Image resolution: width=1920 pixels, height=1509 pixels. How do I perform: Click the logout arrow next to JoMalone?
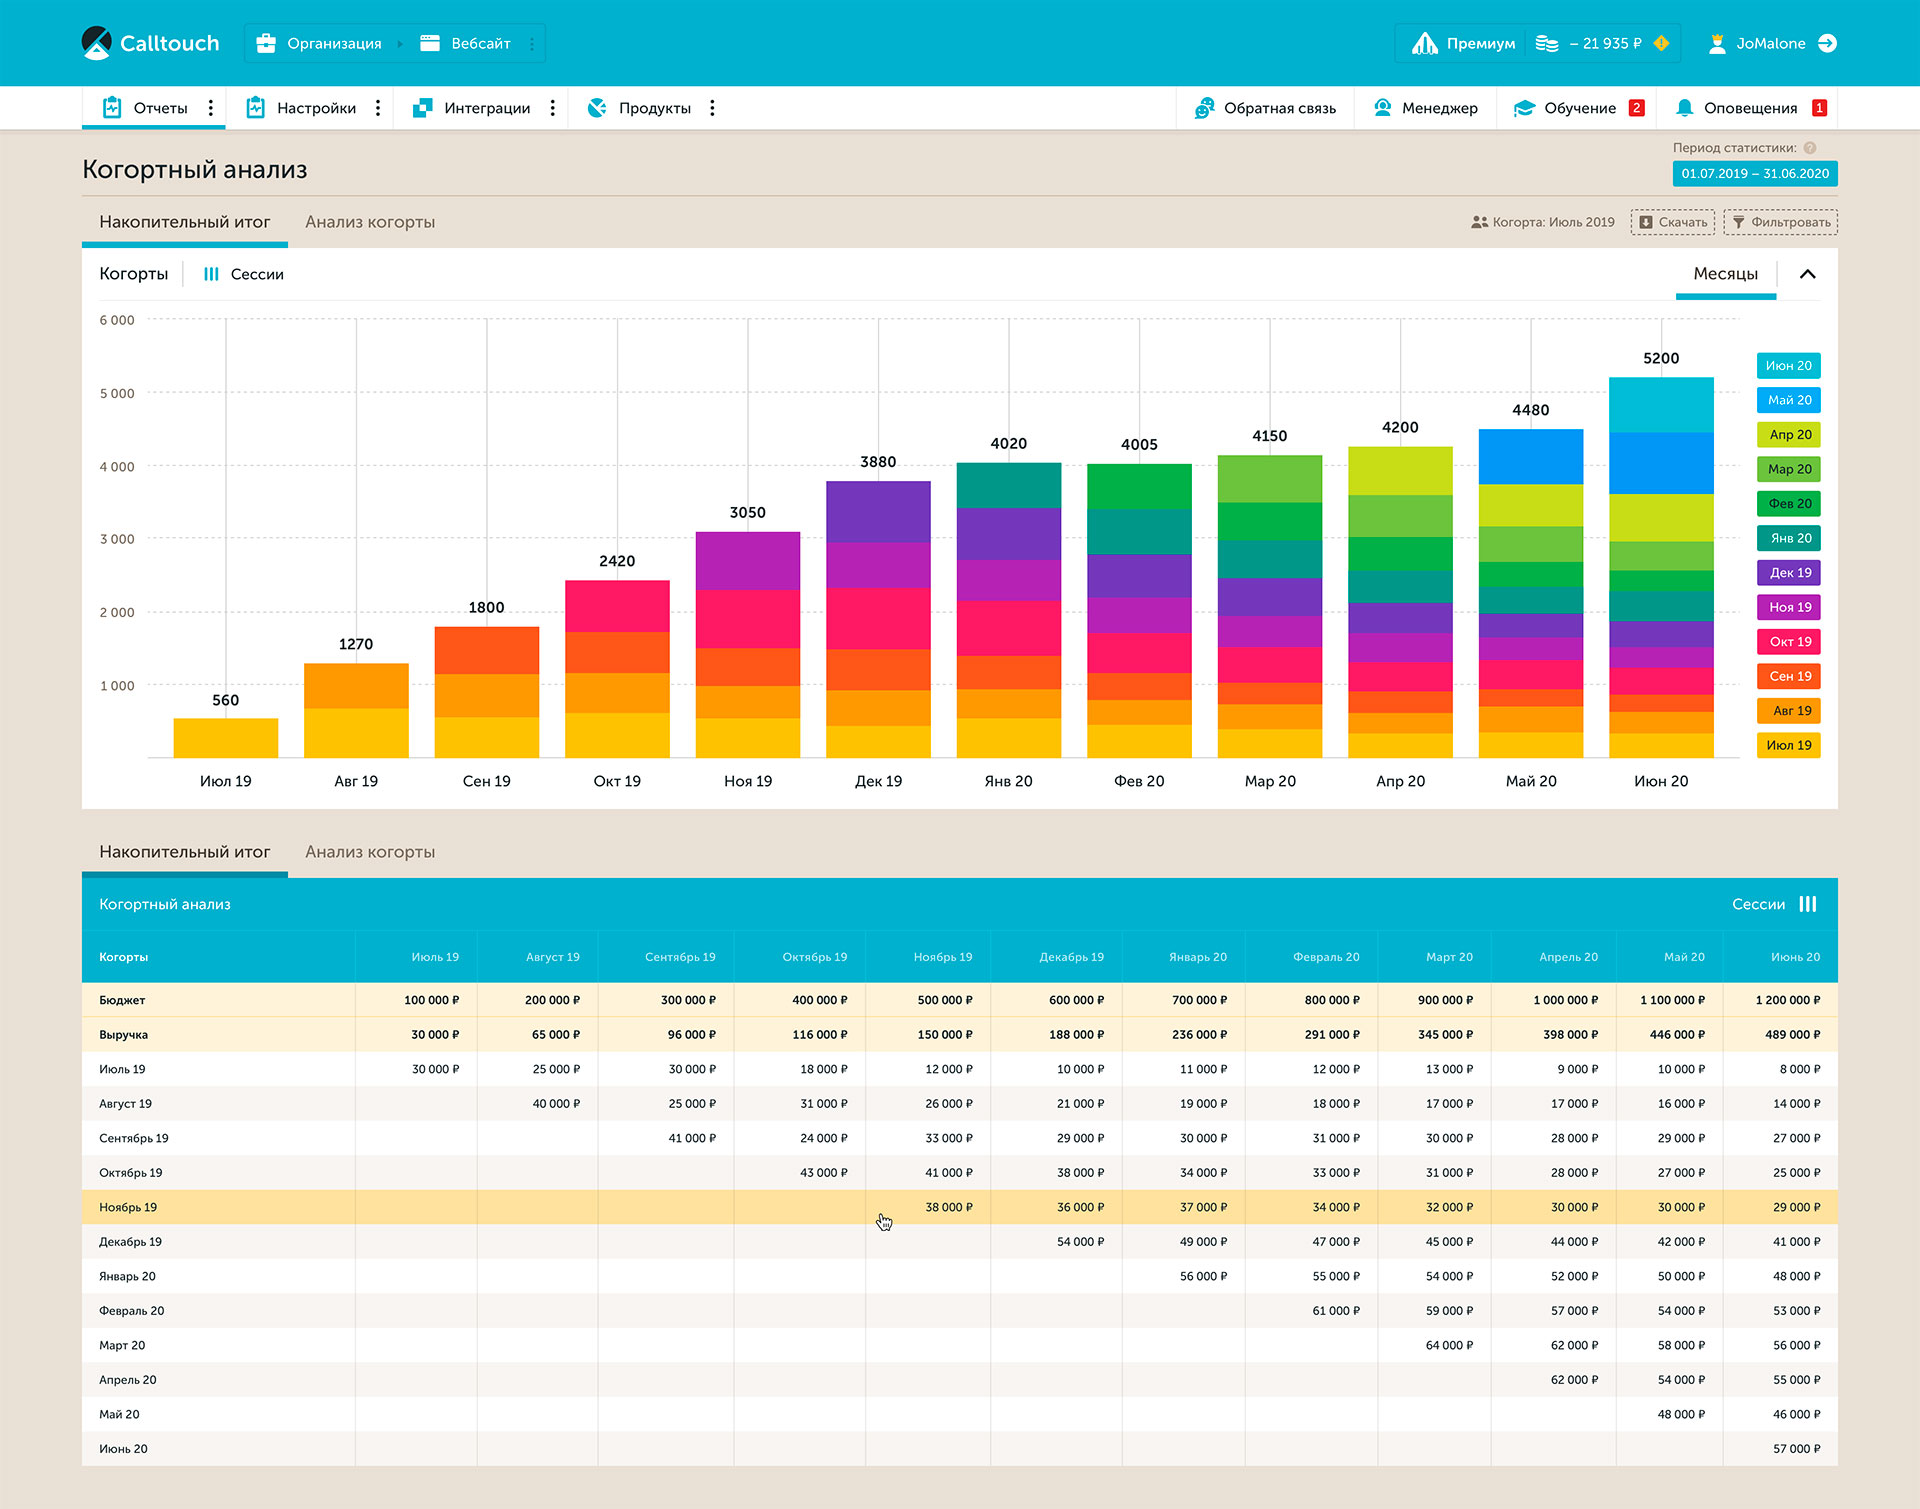(1827, 43)
